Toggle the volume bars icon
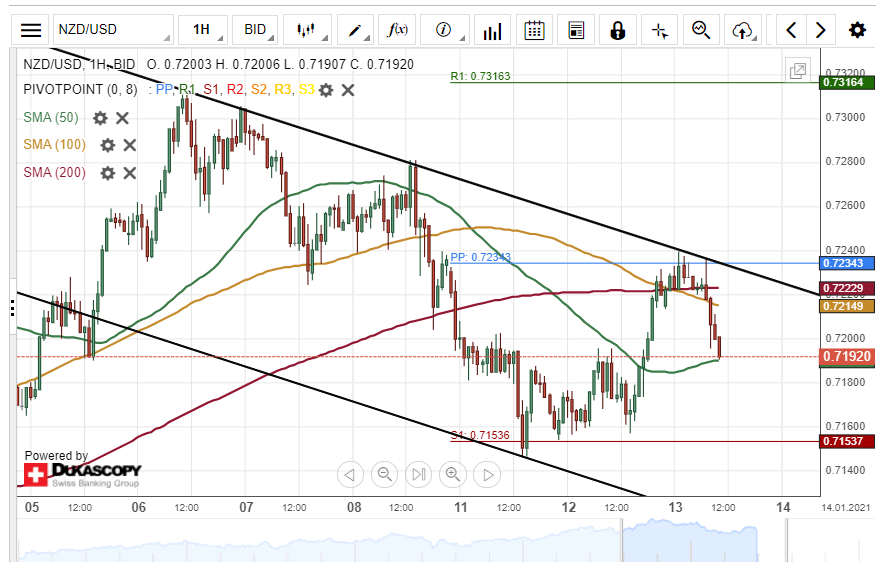 click(x=492, y=30)
